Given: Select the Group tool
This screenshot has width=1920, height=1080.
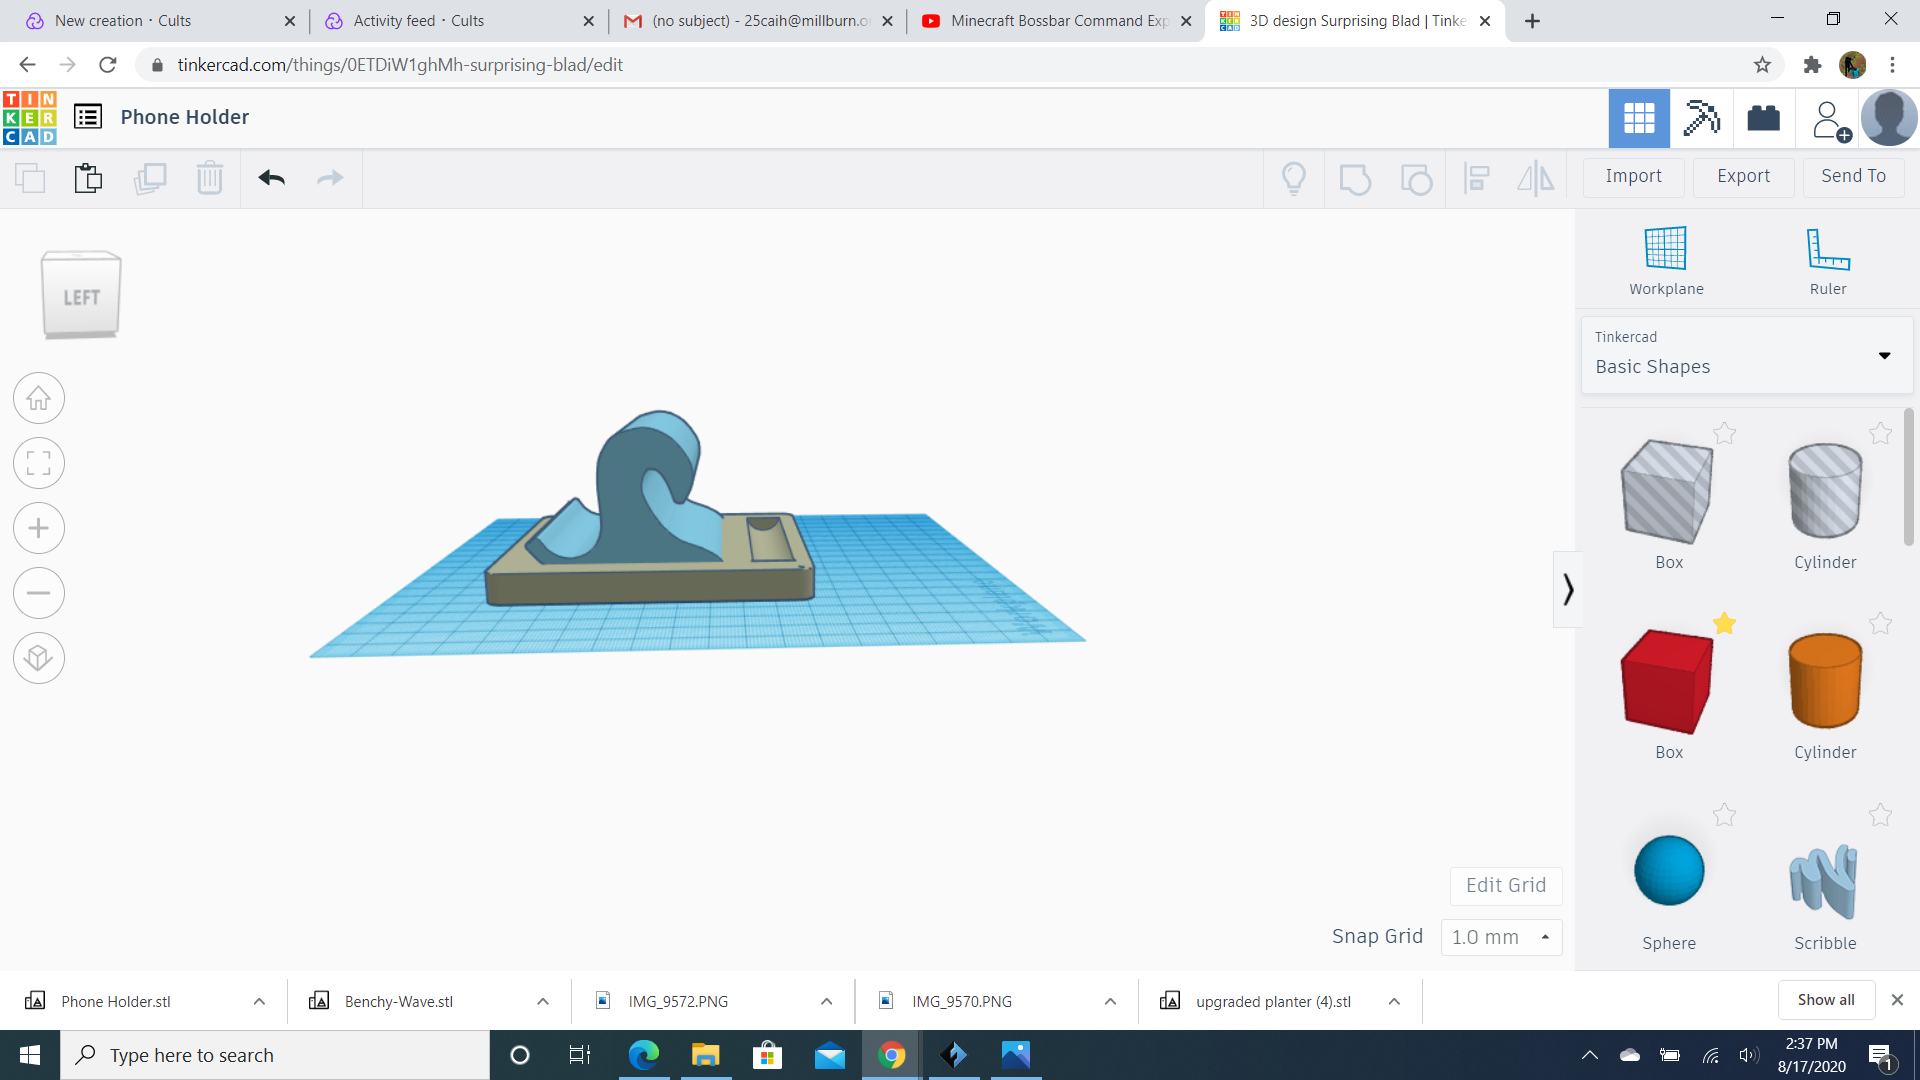Looking at the screenshot, I should click(1355, 178).
